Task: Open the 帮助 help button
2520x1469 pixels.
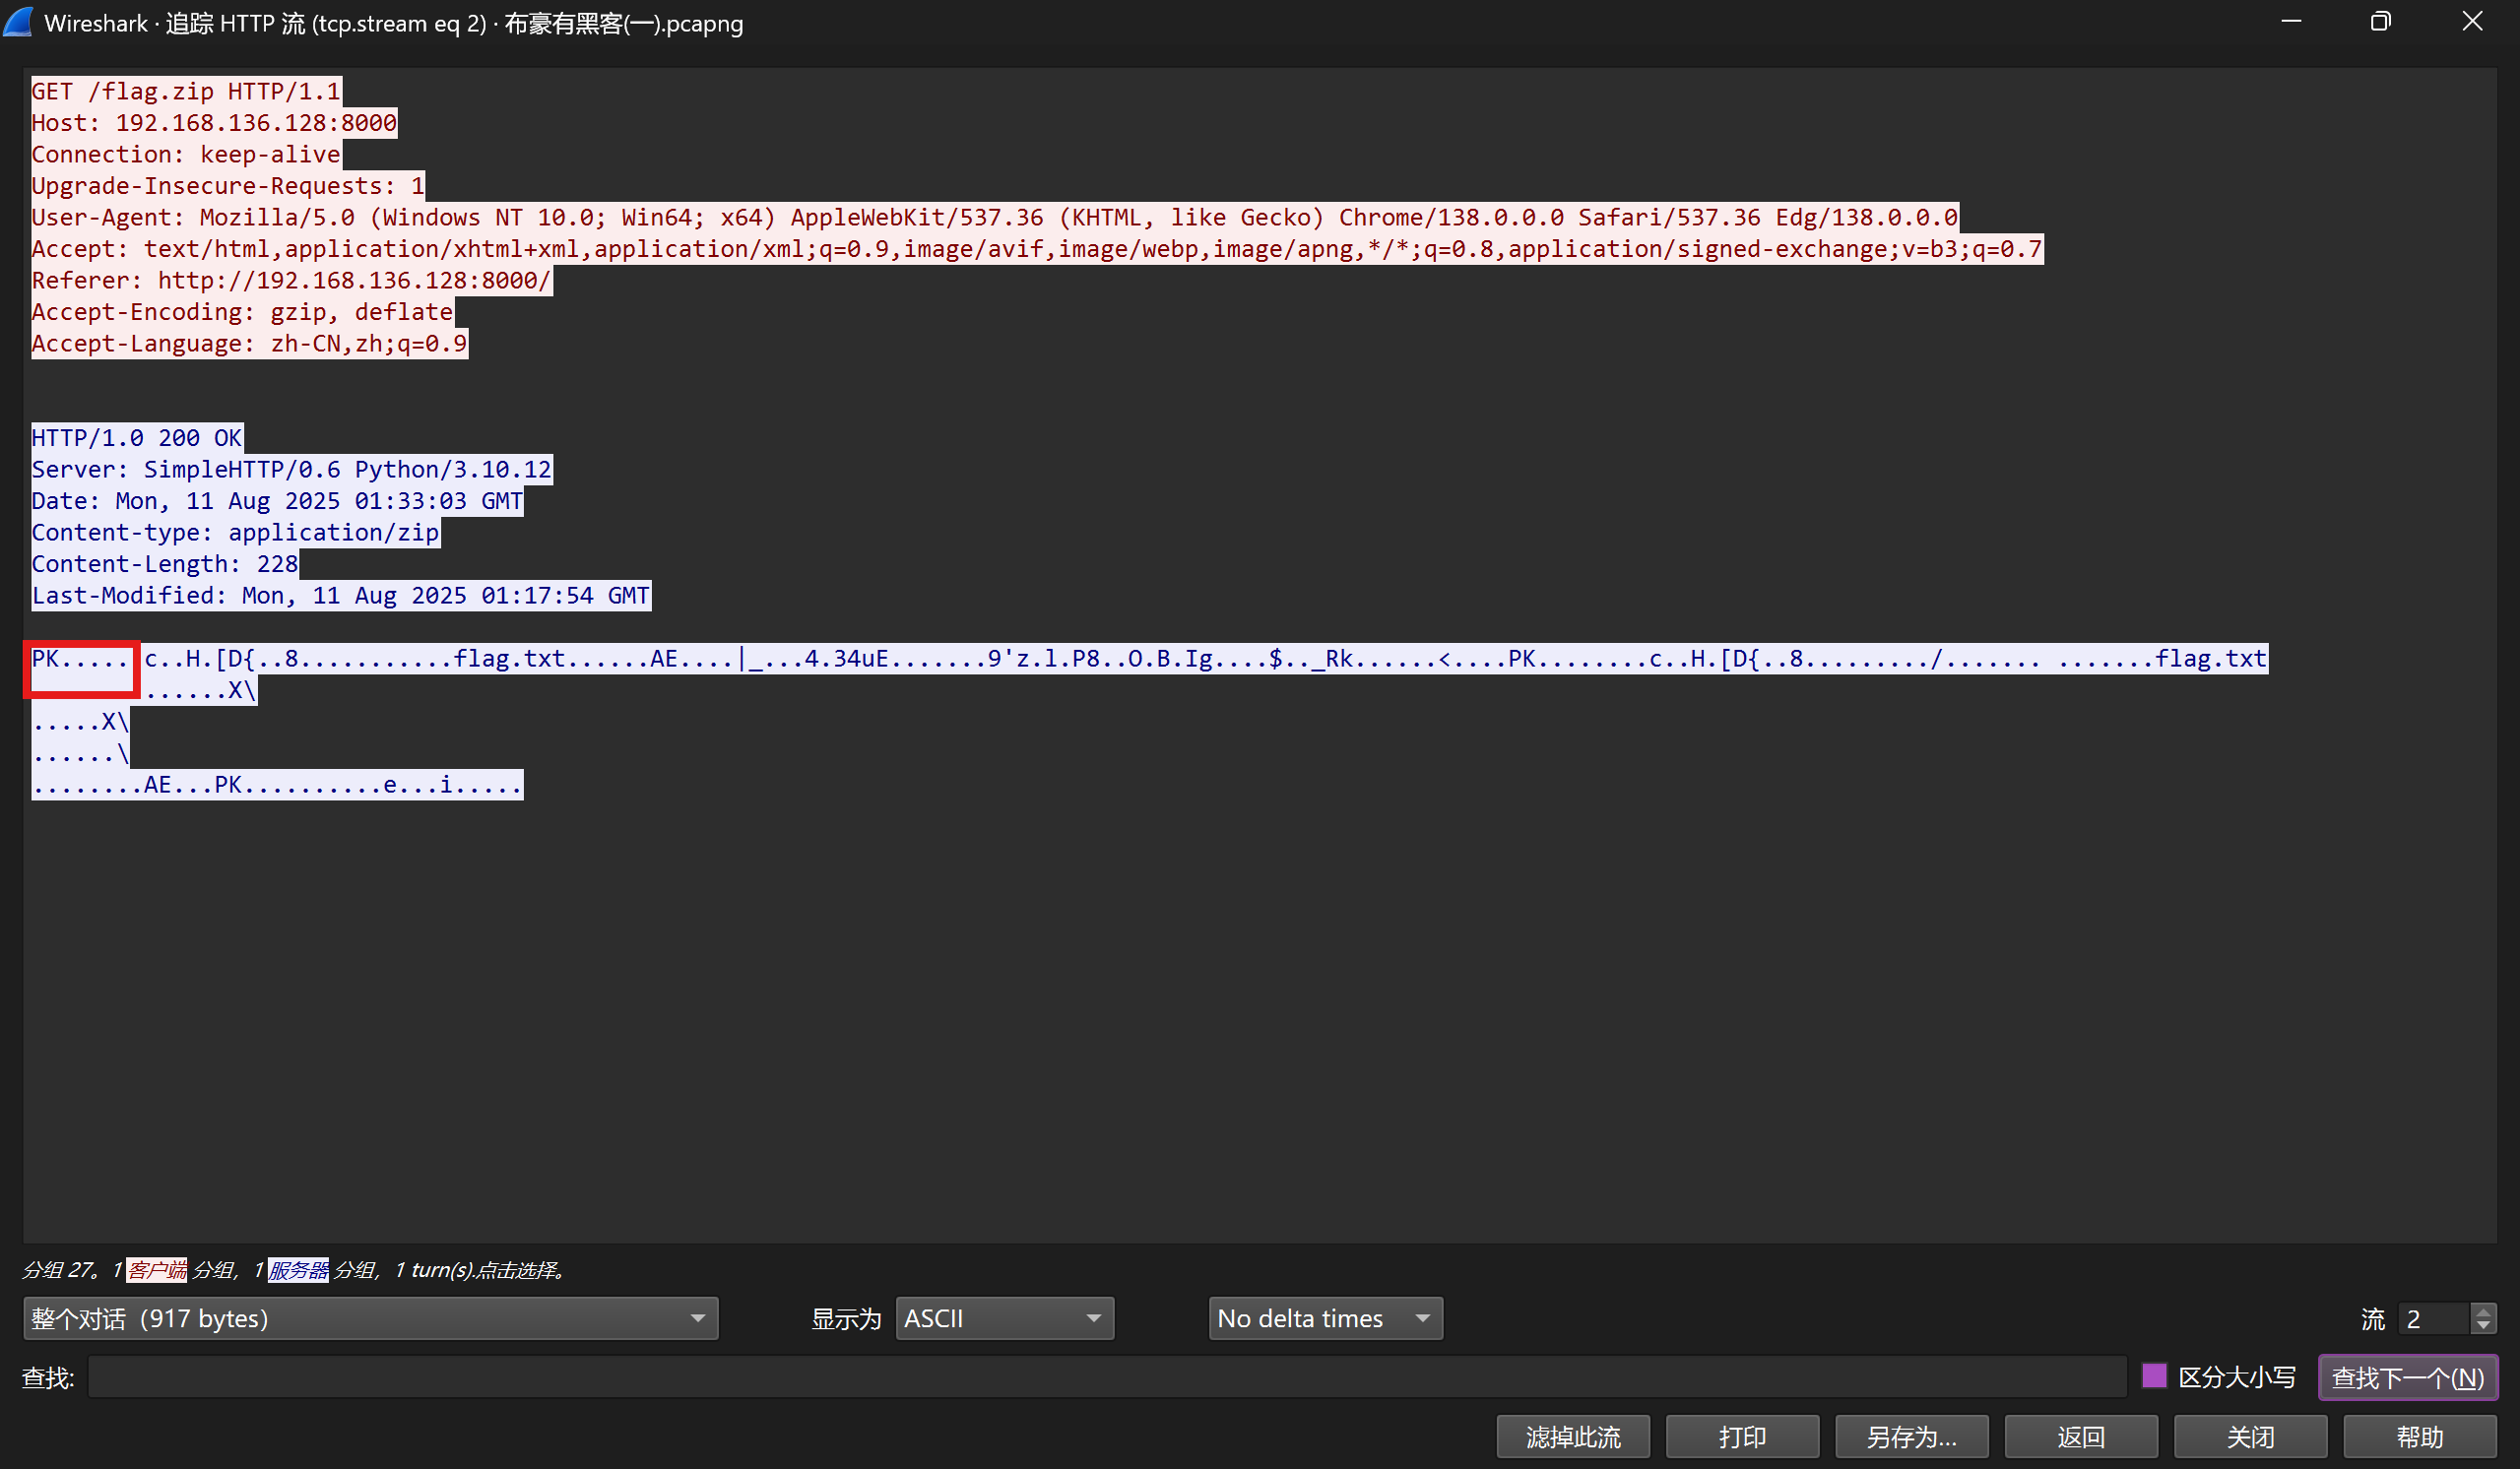Action: tap(2420, 1437)
